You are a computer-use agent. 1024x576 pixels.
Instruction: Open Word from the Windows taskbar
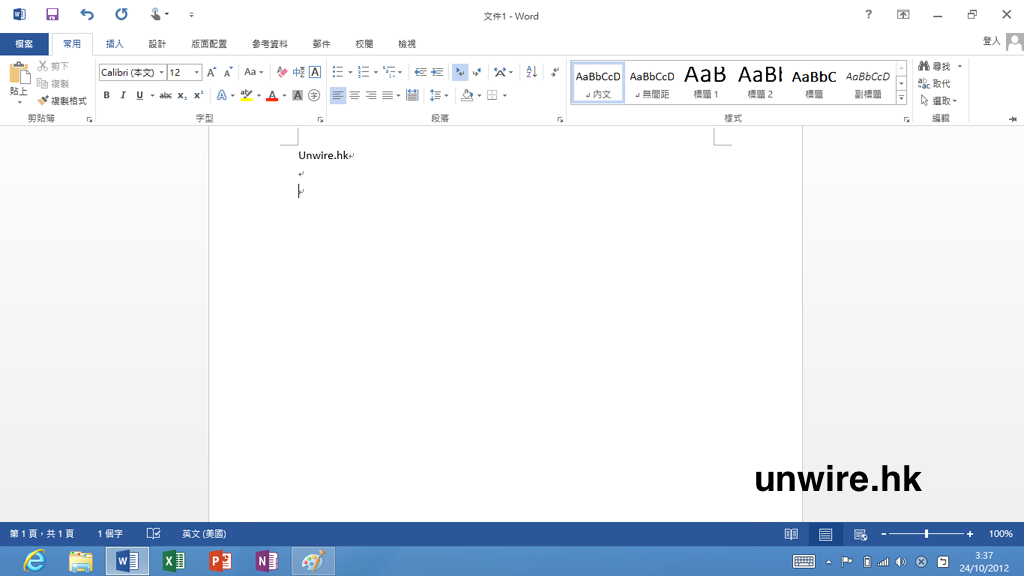click(127, 561)
